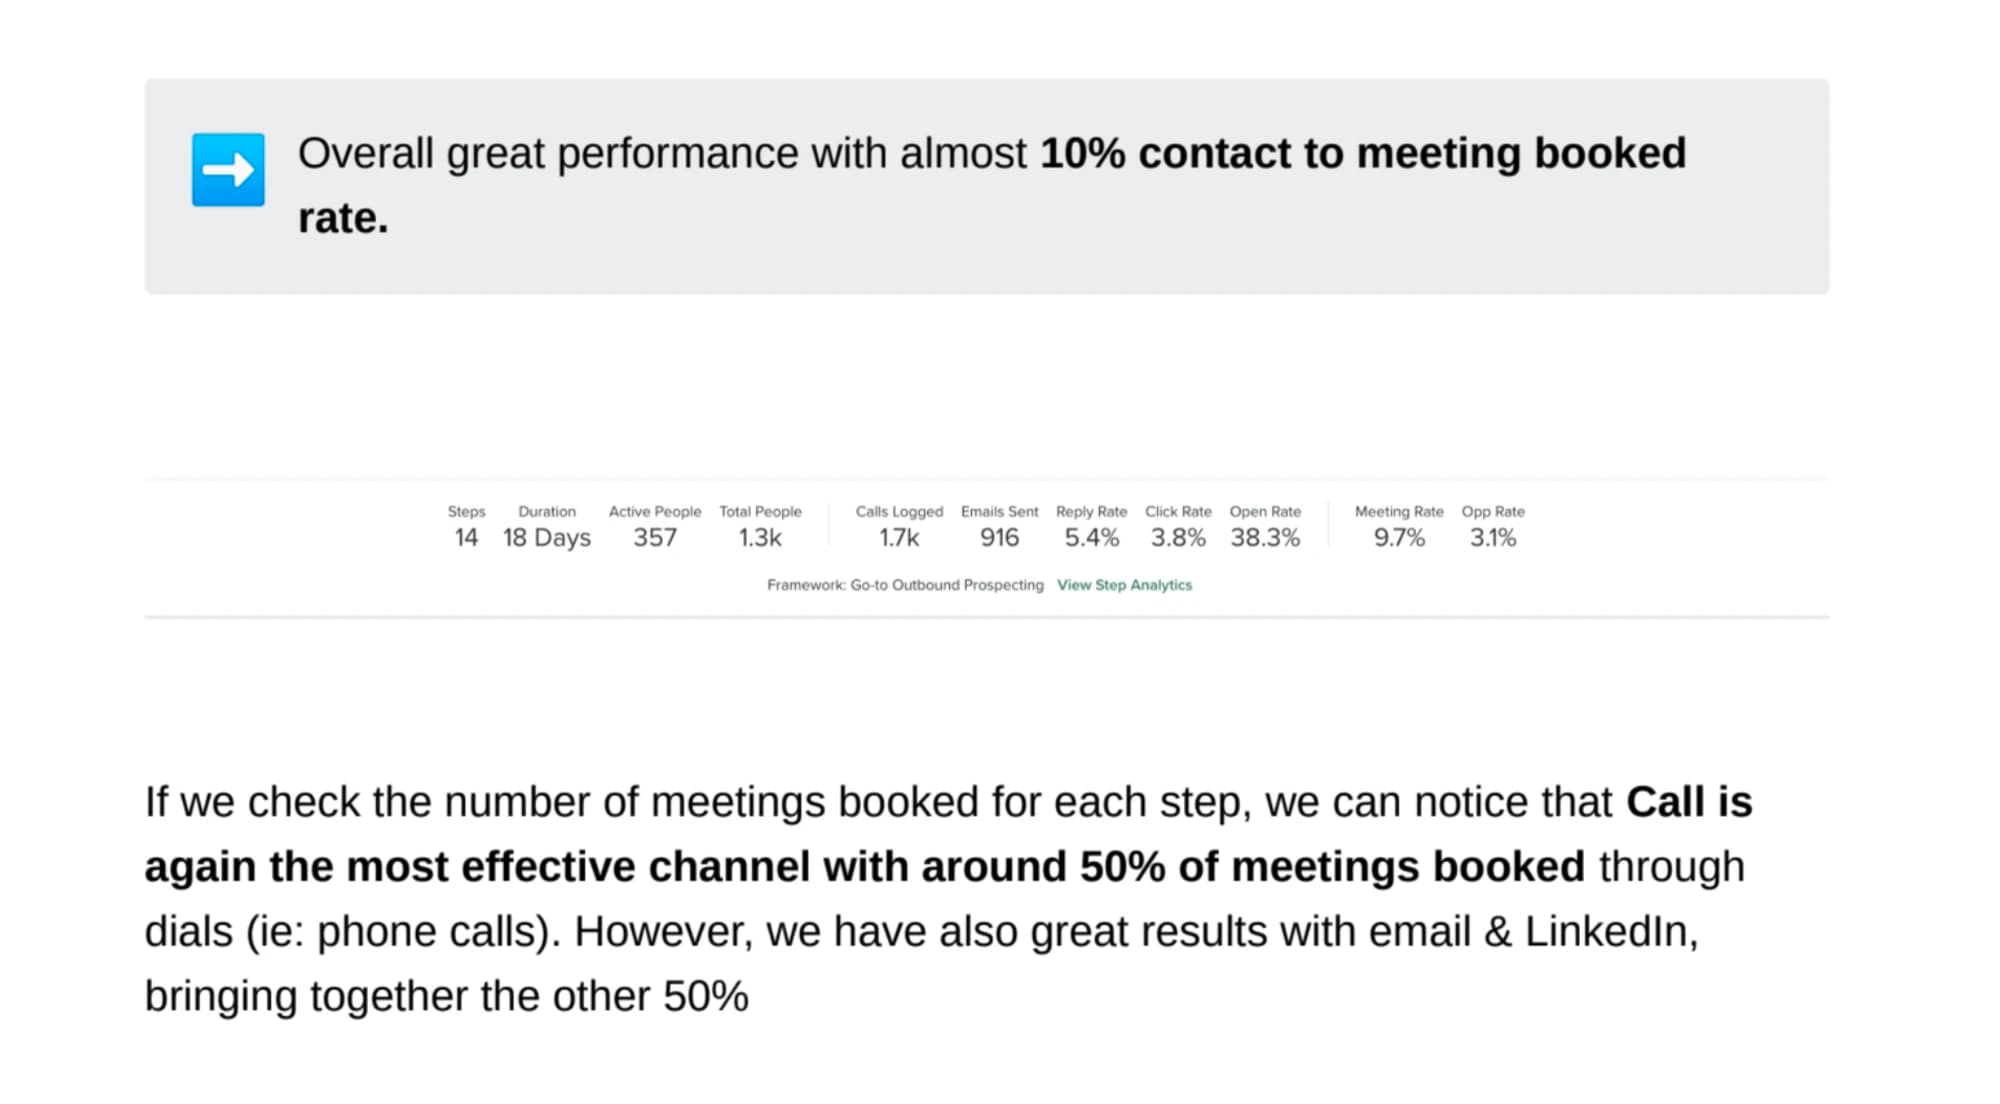The height and width of the screenshot is (1104, 2000).
Task: Select the Duration stat 18 Days
Action: [x=547, y=526]
